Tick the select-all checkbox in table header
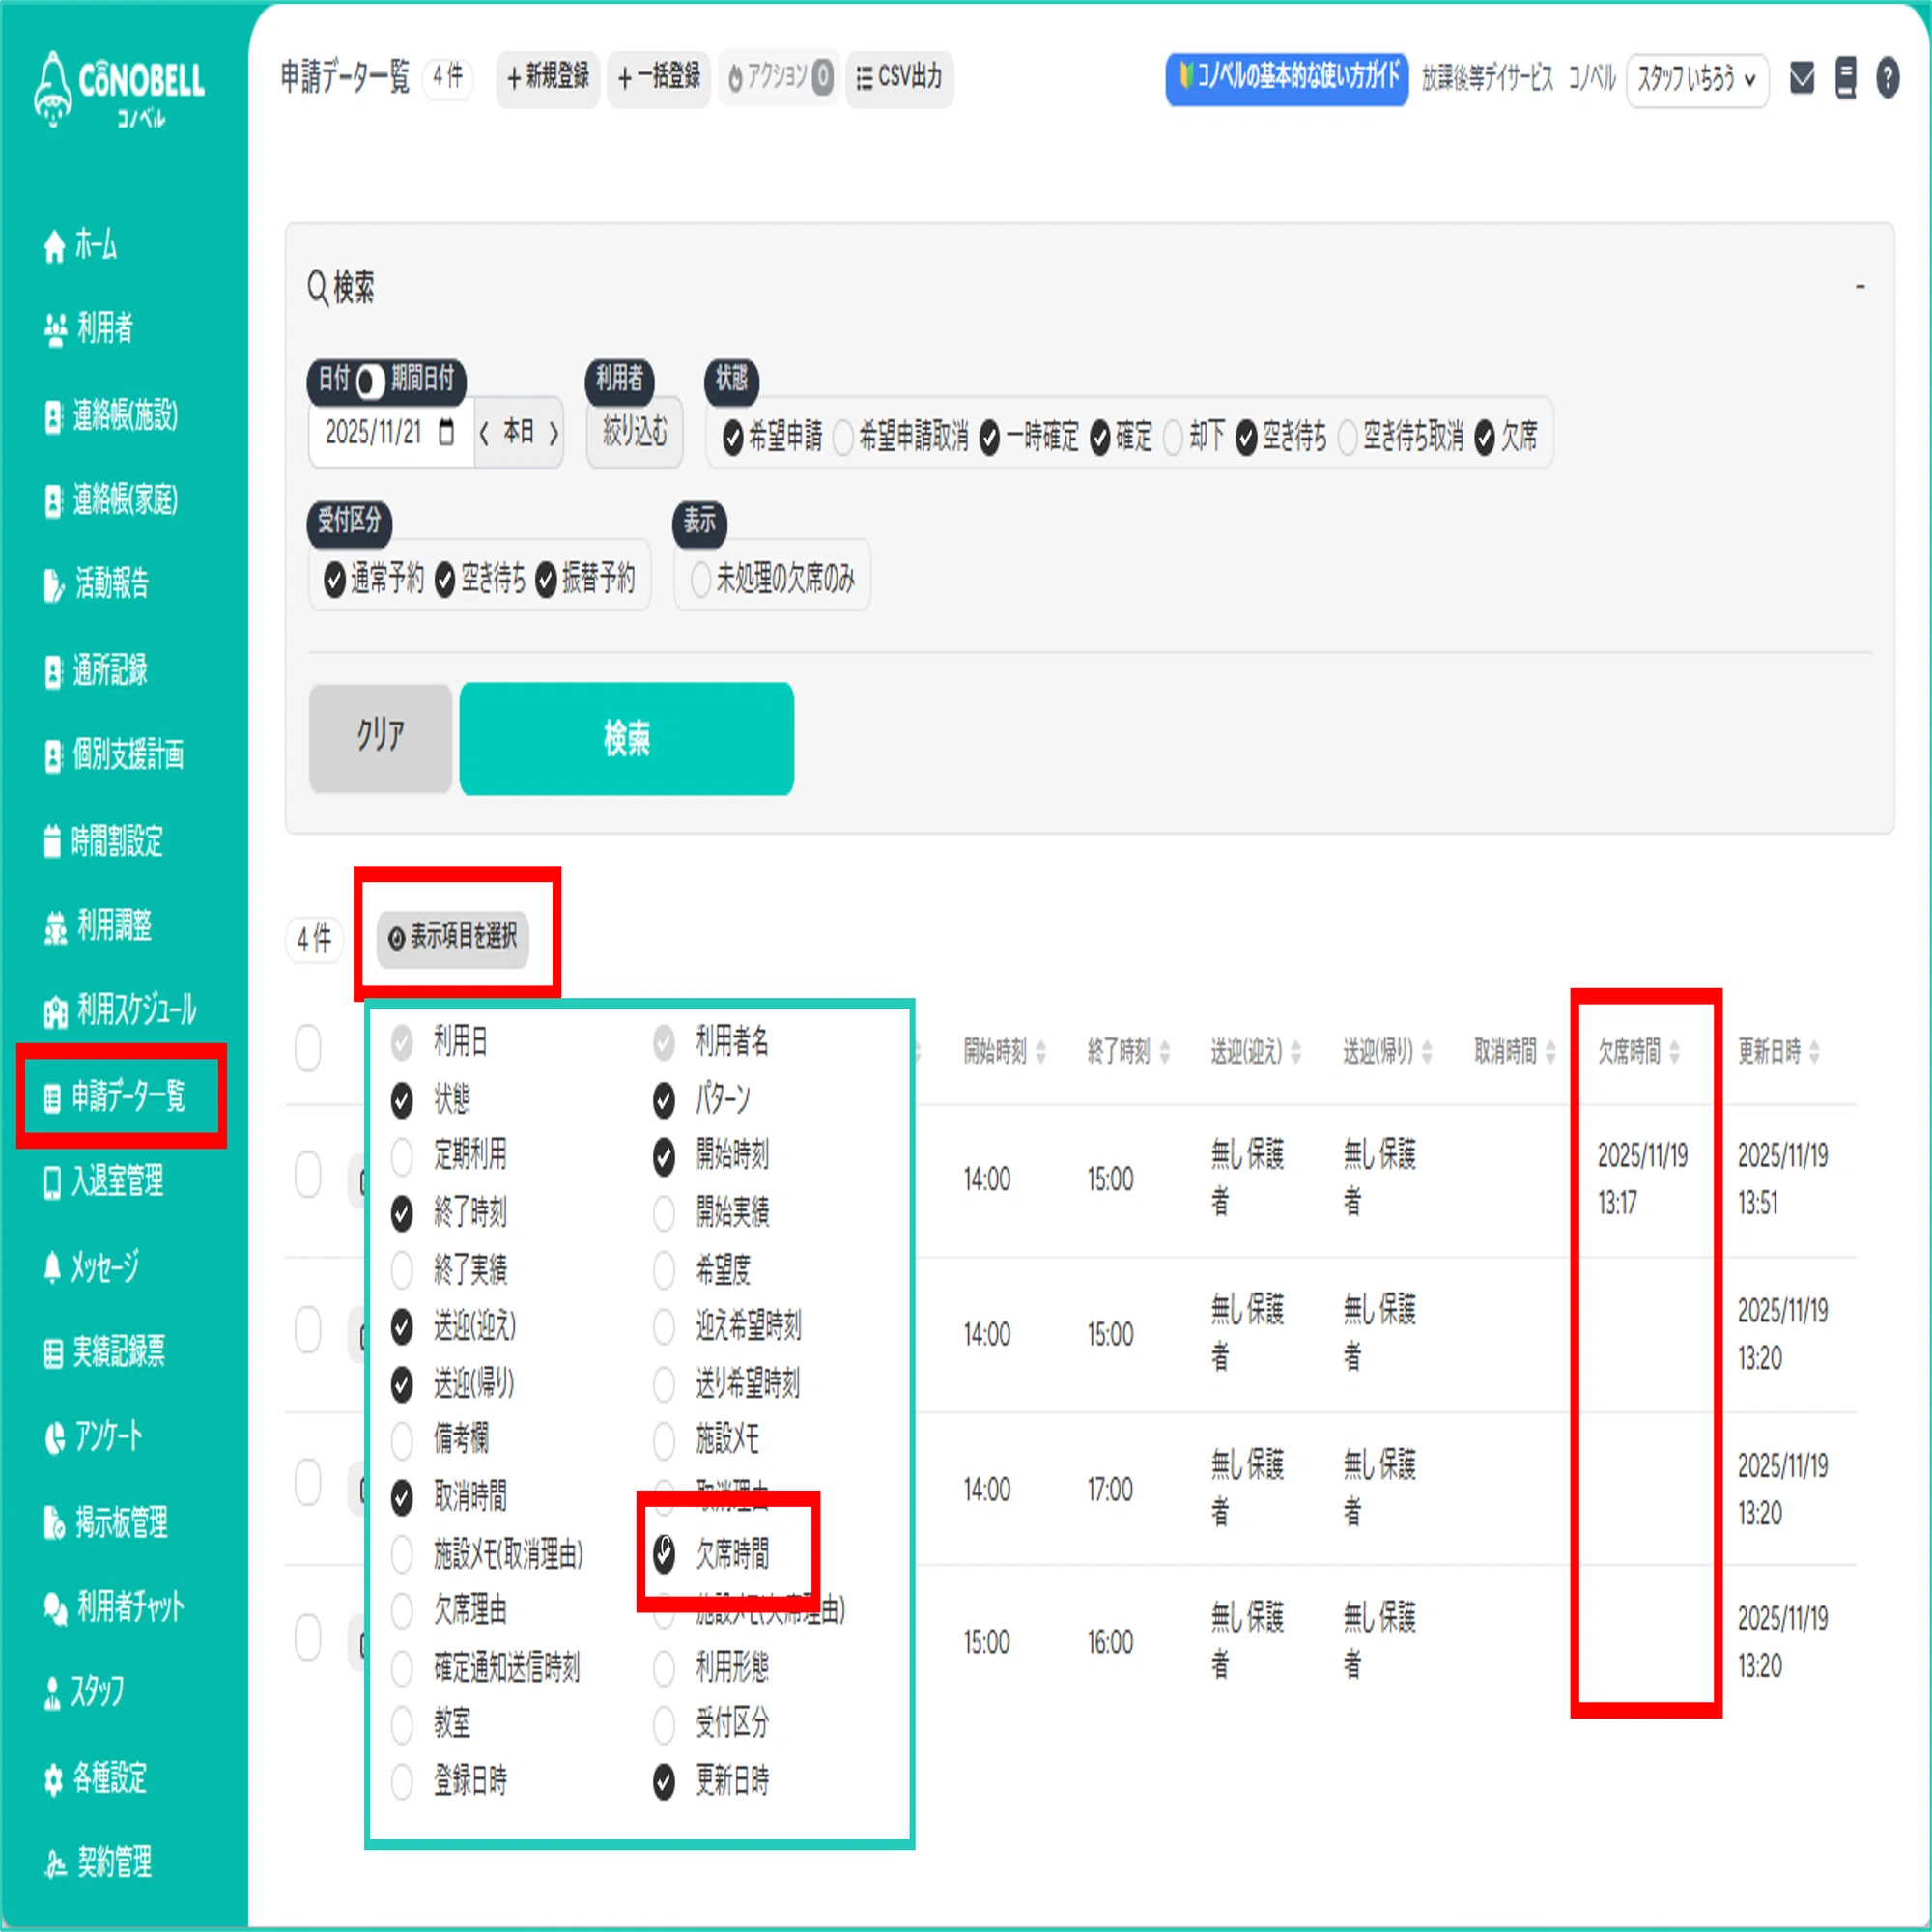Screen dimensions: 1932x1932 tap(308, 1048)
